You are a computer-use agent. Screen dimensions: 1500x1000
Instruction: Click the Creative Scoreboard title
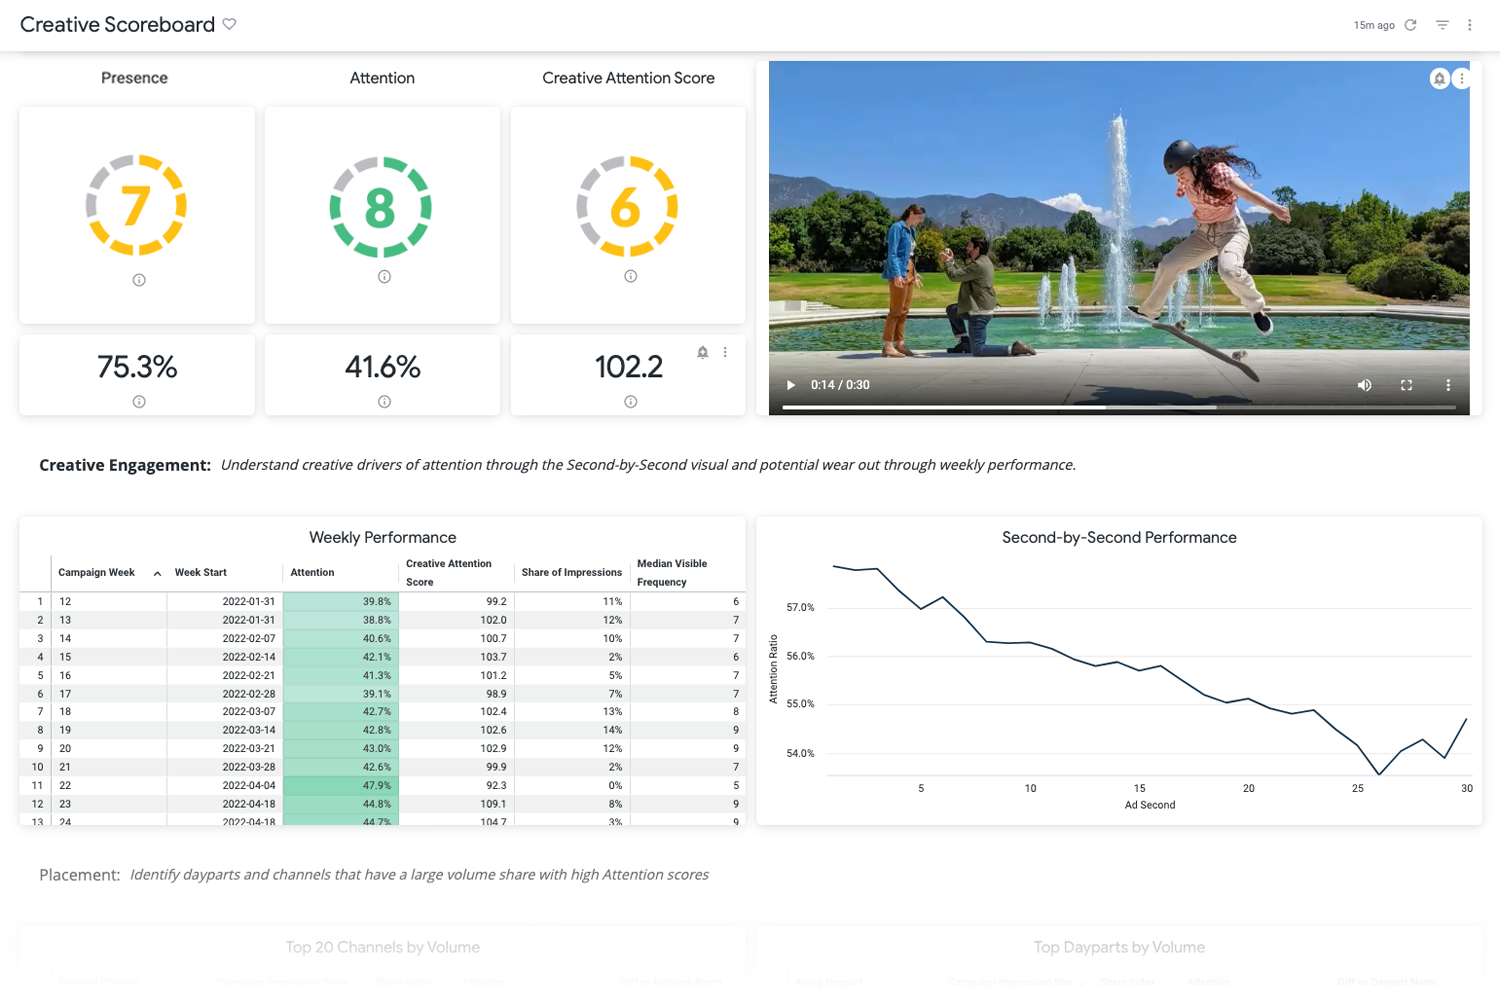117,24
